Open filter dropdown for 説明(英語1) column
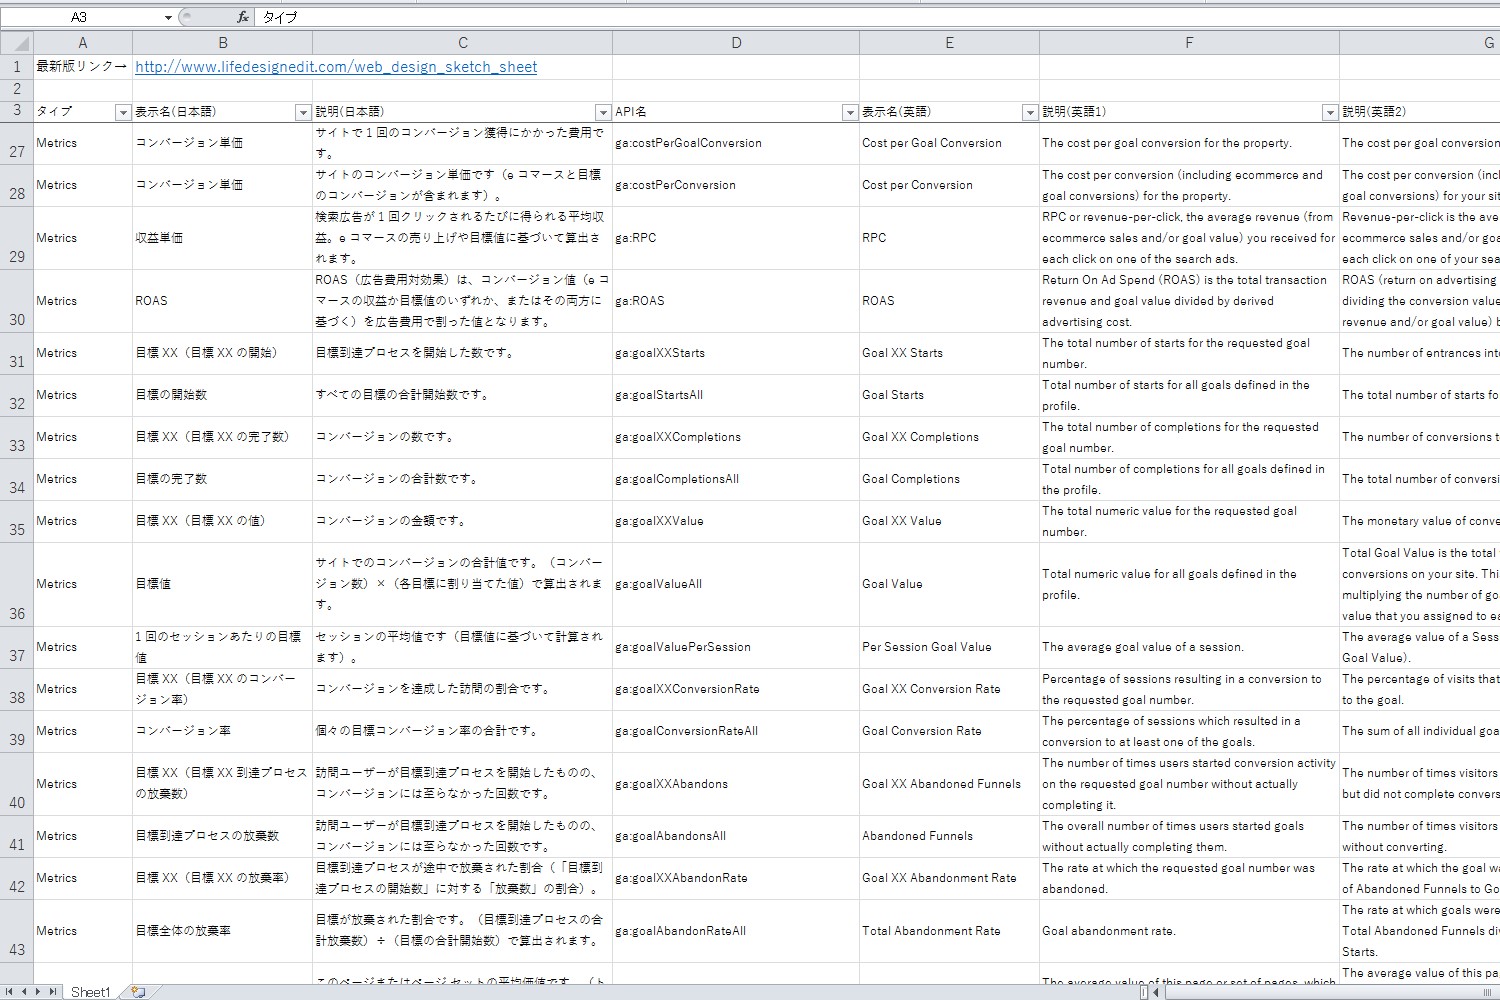The height and width of the screenshot is (1000, 1500). point(1330,113)
